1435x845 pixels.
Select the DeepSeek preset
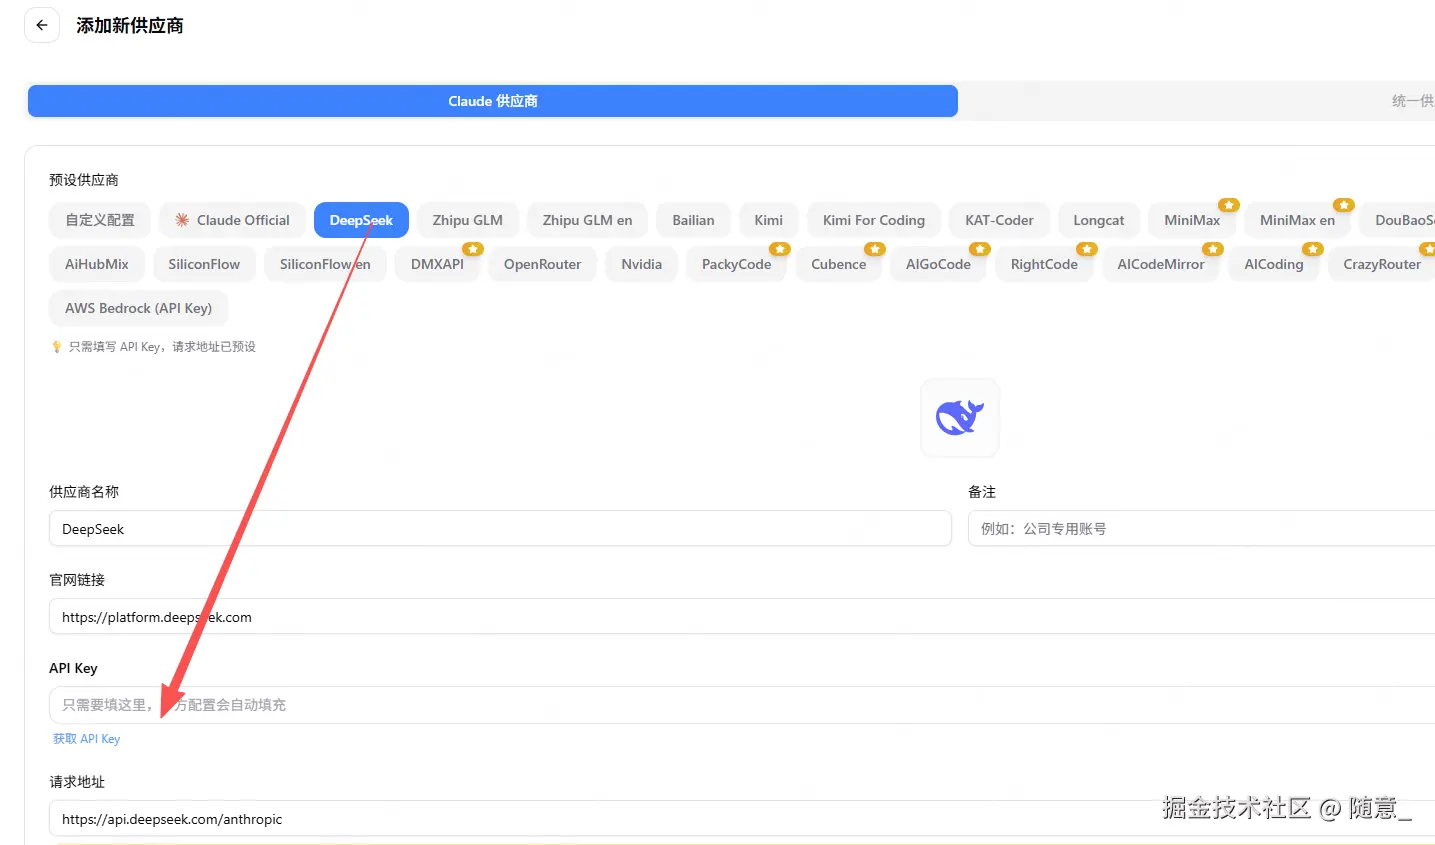(x=361, y=220)
